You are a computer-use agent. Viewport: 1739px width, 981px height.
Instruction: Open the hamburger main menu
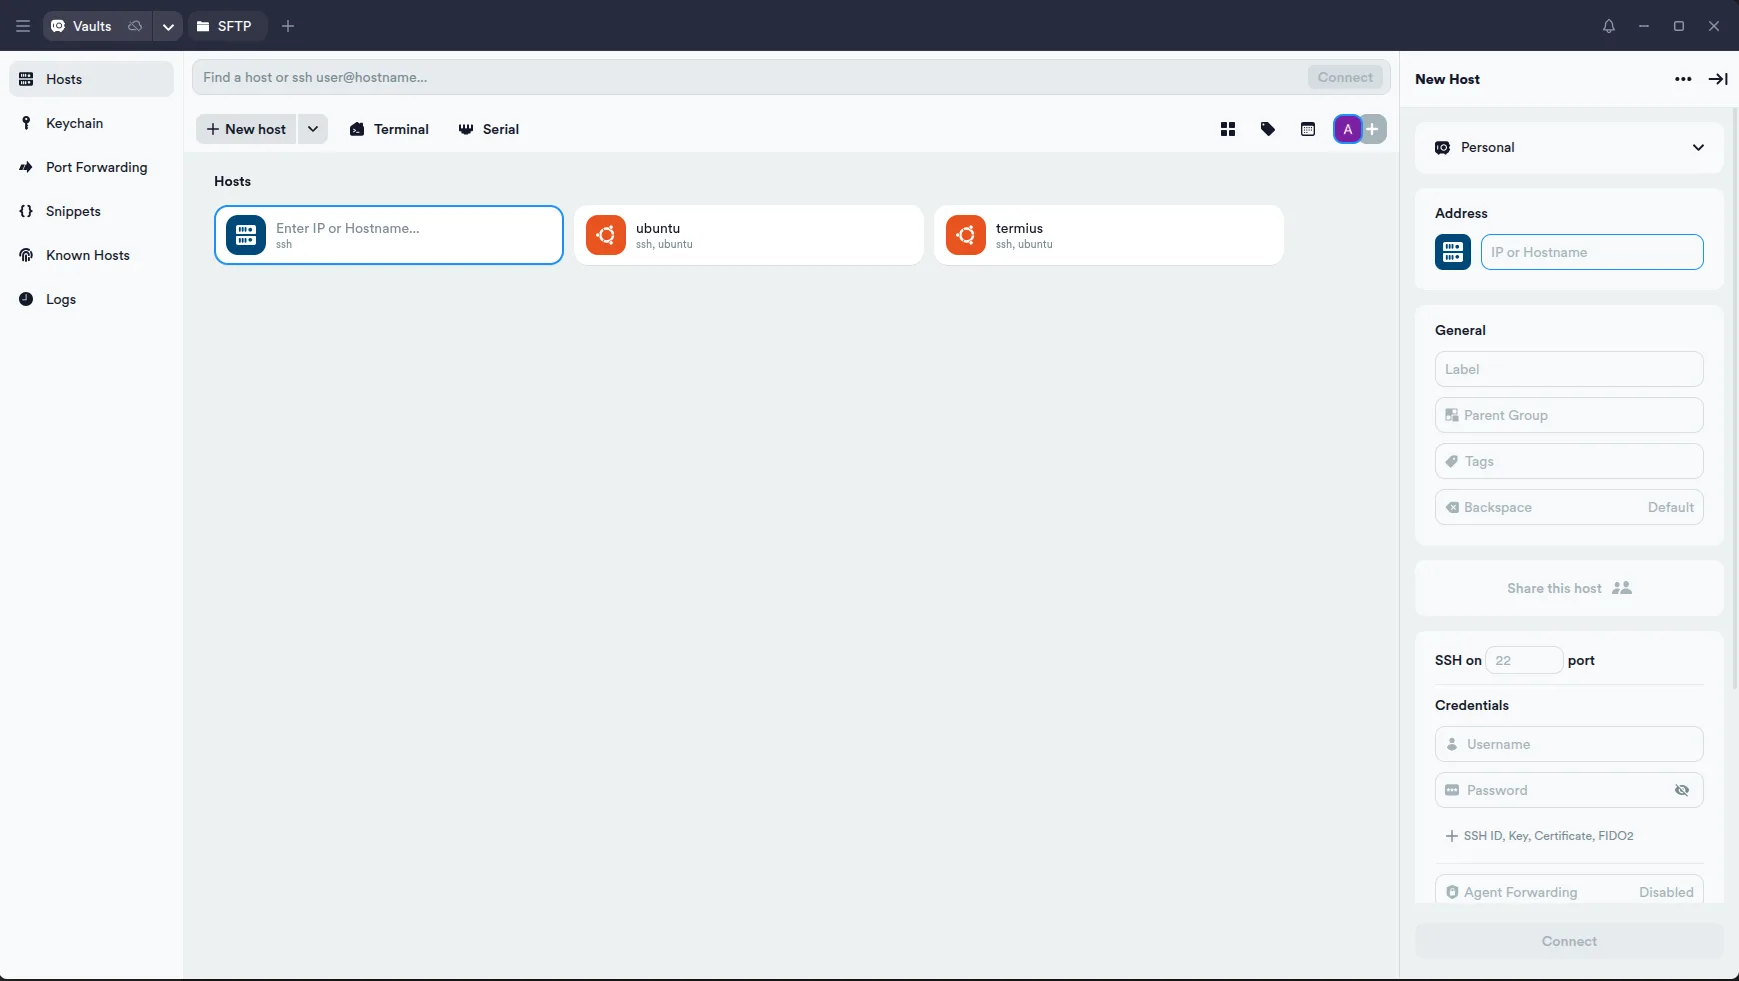(x=23, y=26)
